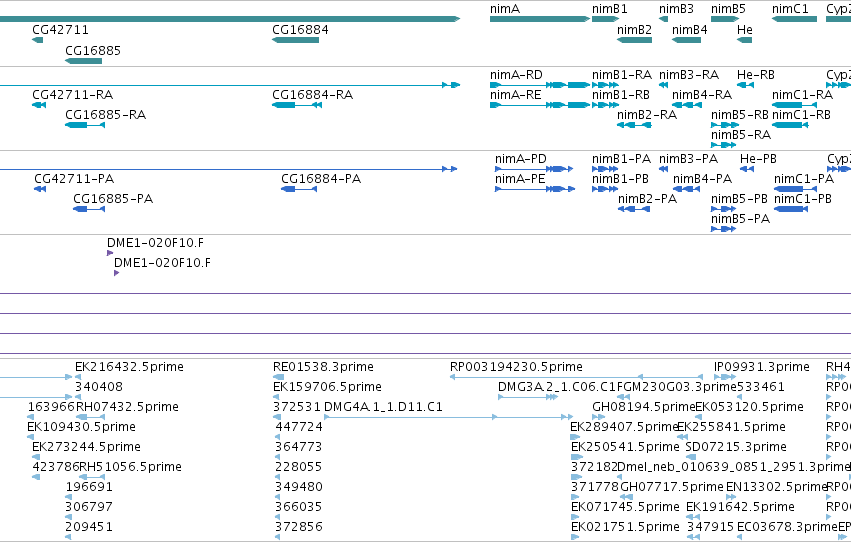851x542 pixels.
Task: Select the CG42711 gene glyph
Action: [37, 40]
